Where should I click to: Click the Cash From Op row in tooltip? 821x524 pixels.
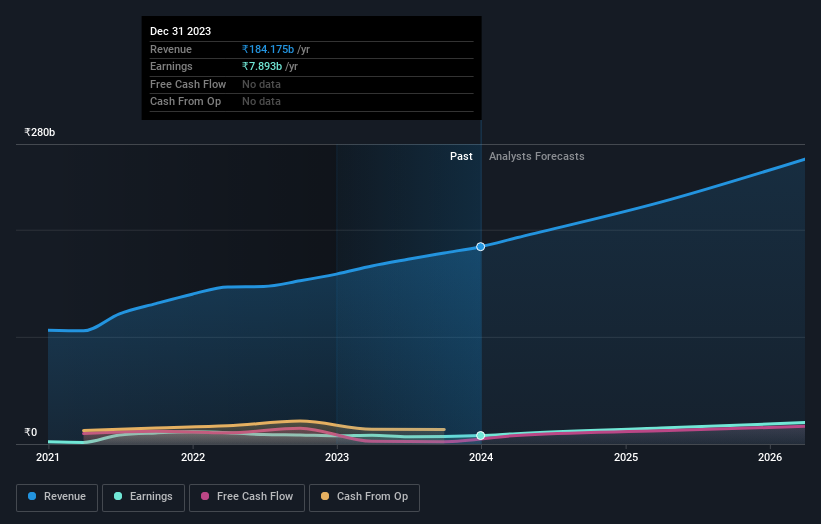point(312,102)
